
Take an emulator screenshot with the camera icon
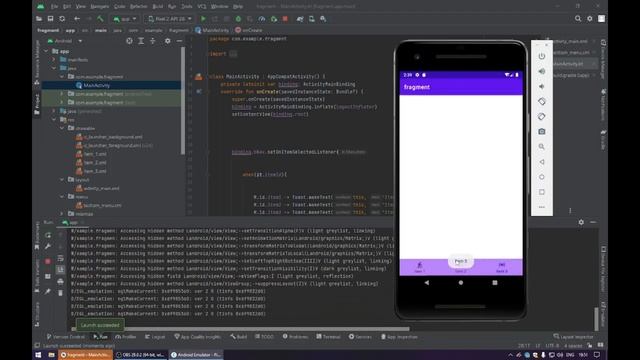tap(542, 131)
